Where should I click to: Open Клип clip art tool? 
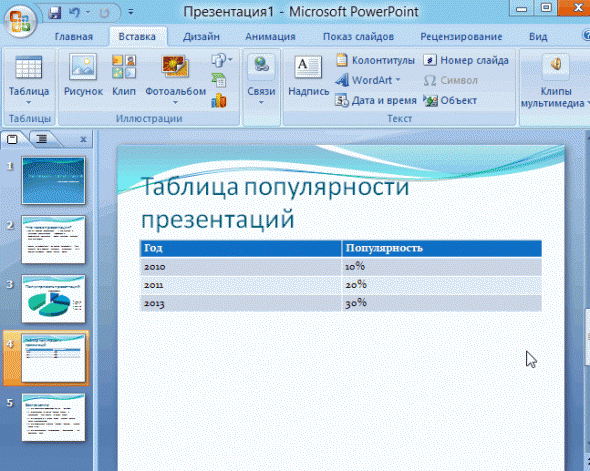124,75
